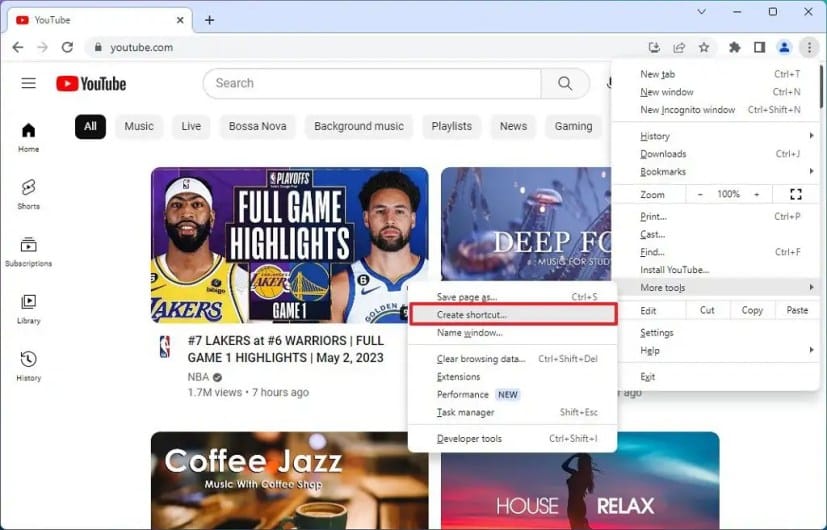The height and width of the screenshot is (530, 827).
Task: Click the tab search chevron
Action: 701,12
